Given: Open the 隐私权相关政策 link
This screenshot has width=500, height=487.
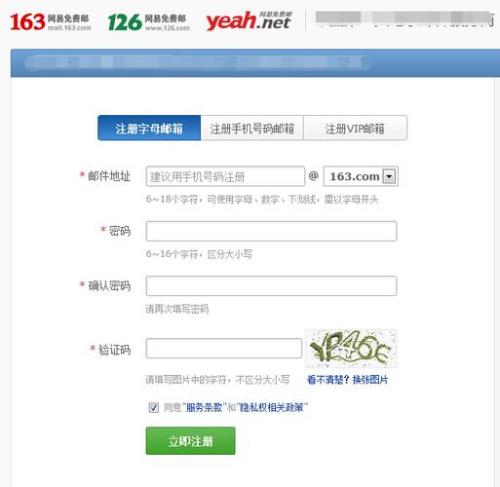Looking at the screenshot, I should (272, 407).
